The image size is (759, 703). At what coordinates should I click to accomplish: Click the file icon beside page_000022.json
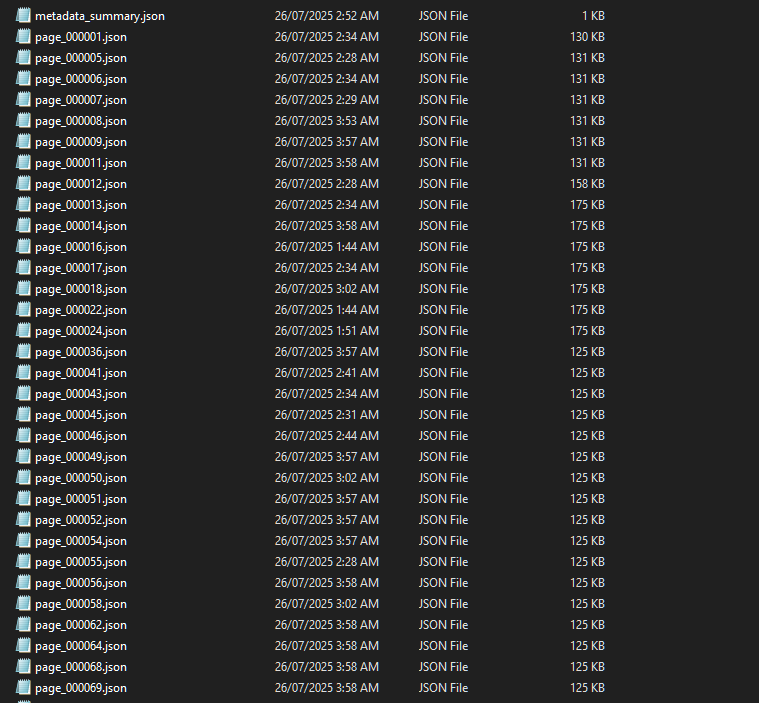[x=23, y=309]
